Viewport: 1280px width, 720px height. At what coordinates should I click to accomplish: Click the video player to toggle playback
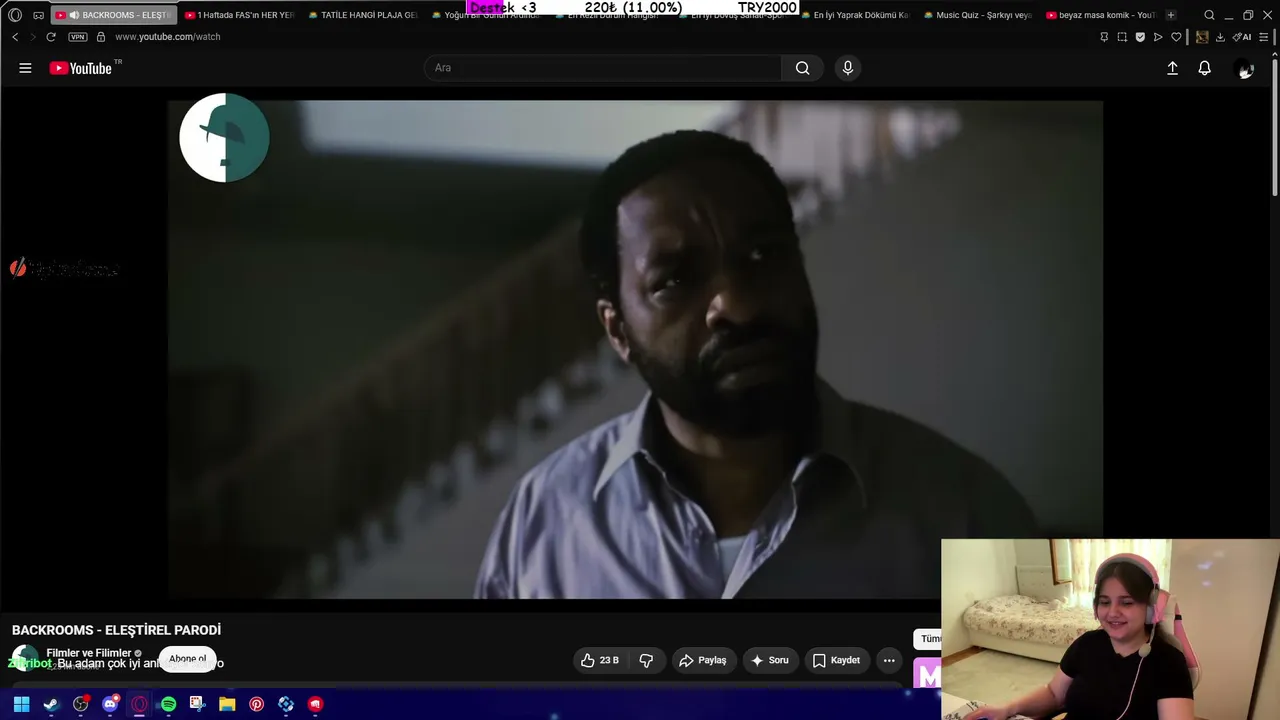(x=635, y=349)
